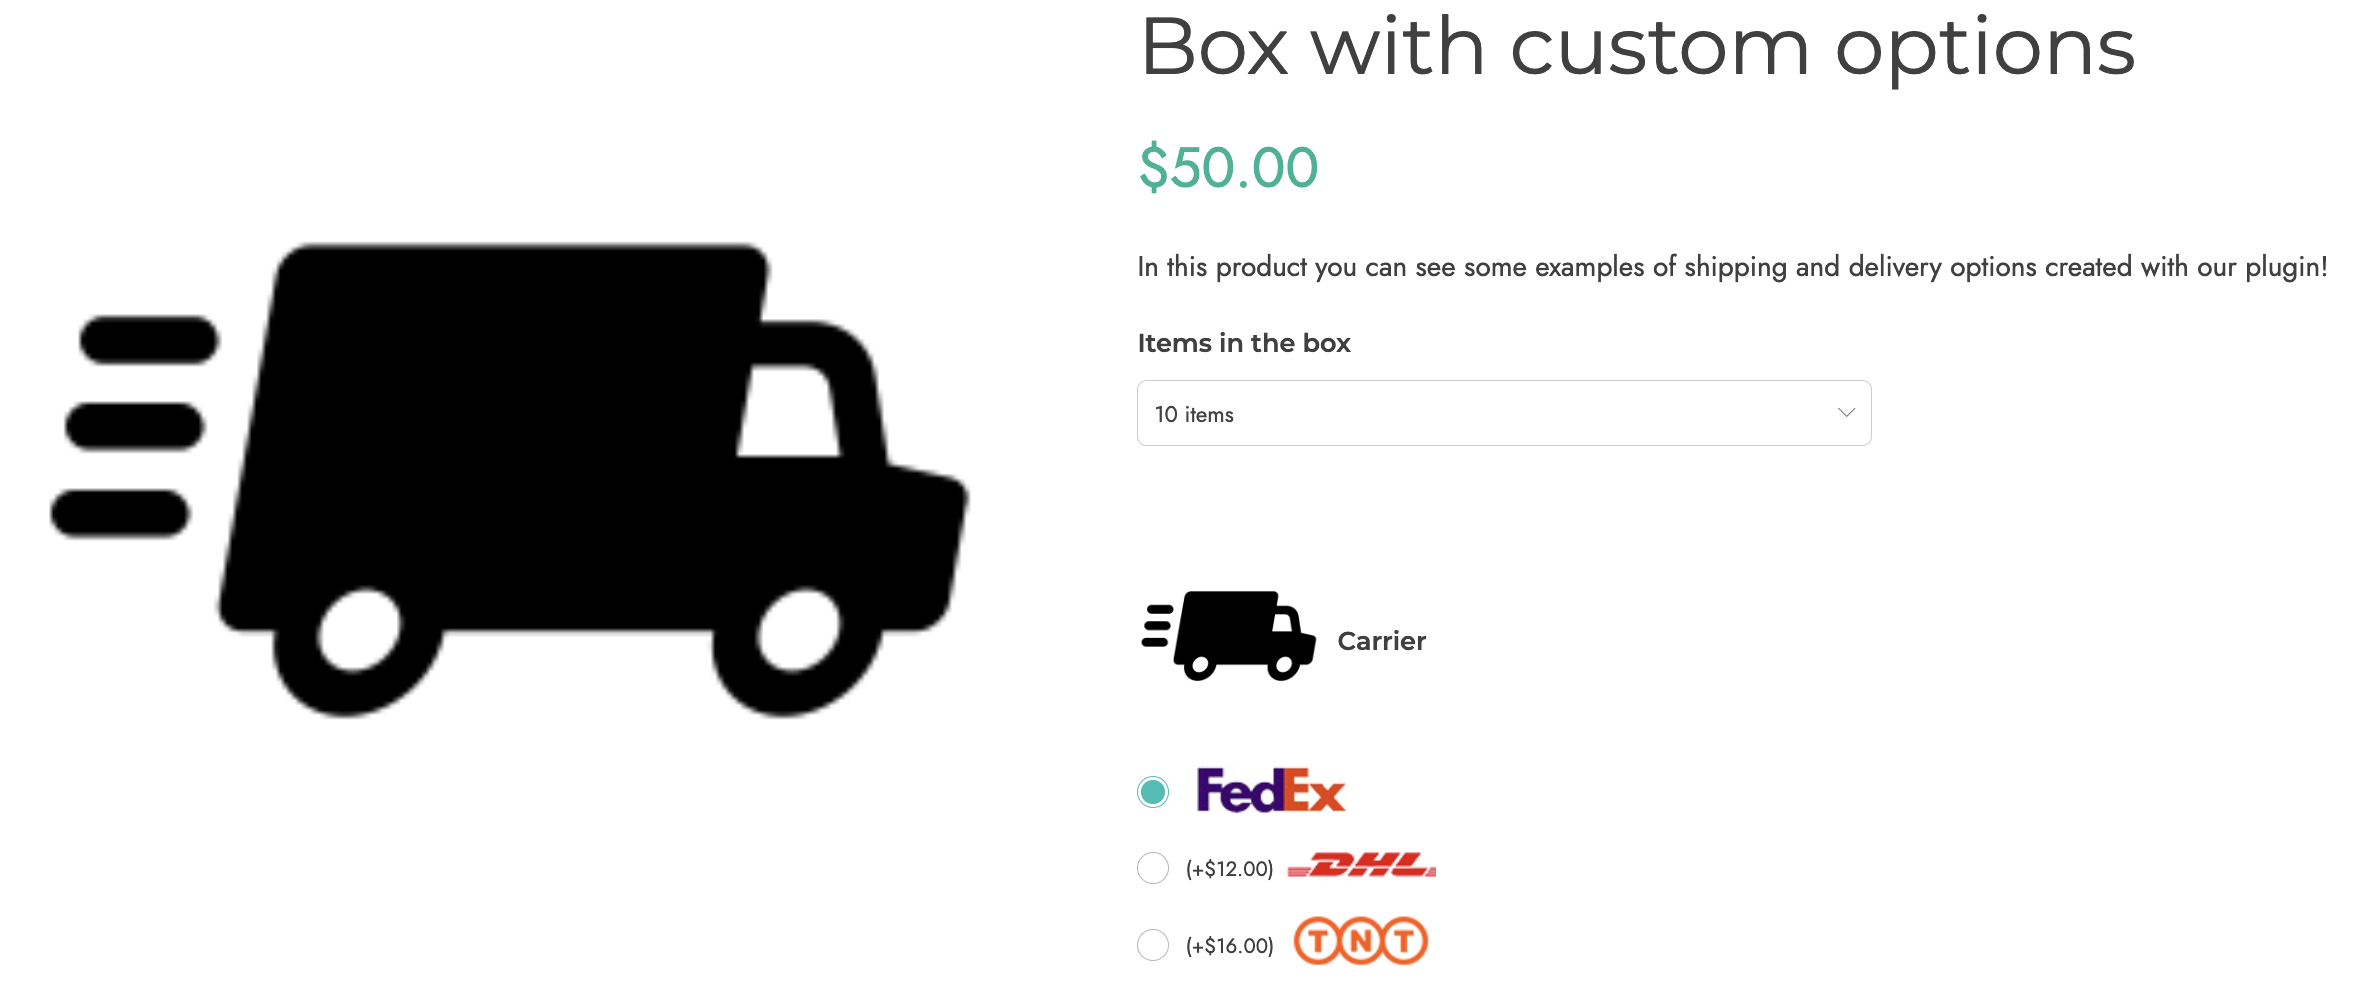The width and height of the screenshot is (2358, 994).
Task: Click the (+$16.00) price label
Action: (1229, 946)
